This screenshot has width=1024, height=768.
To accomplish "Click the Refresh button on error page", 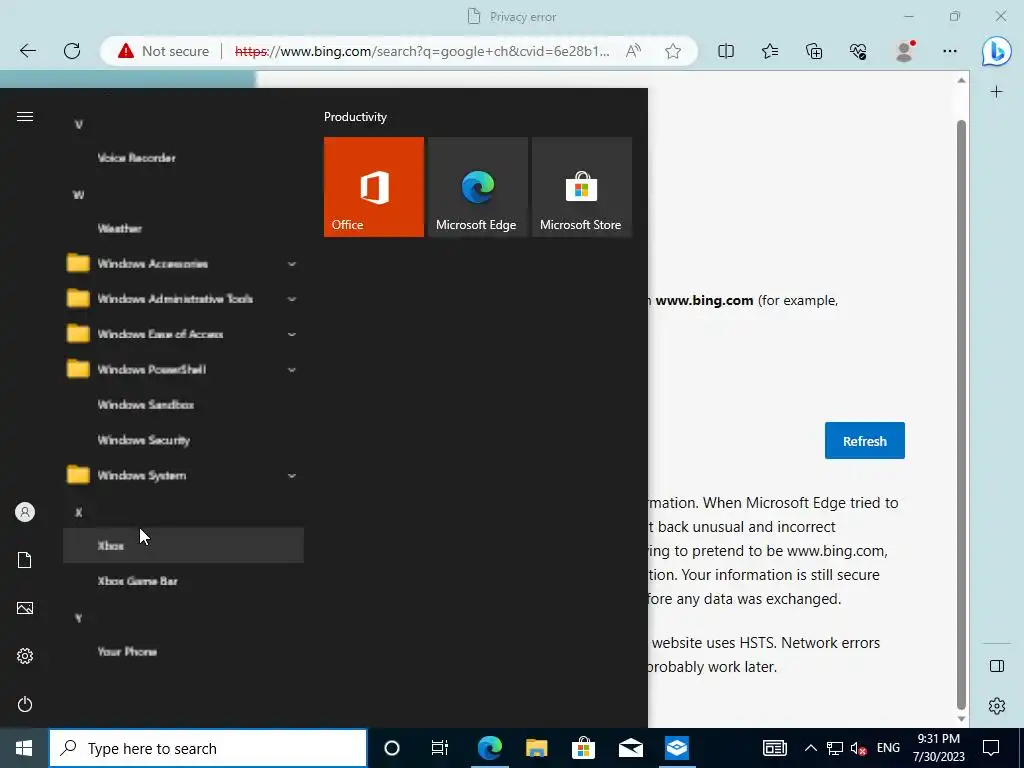I will tap(865, 441).
